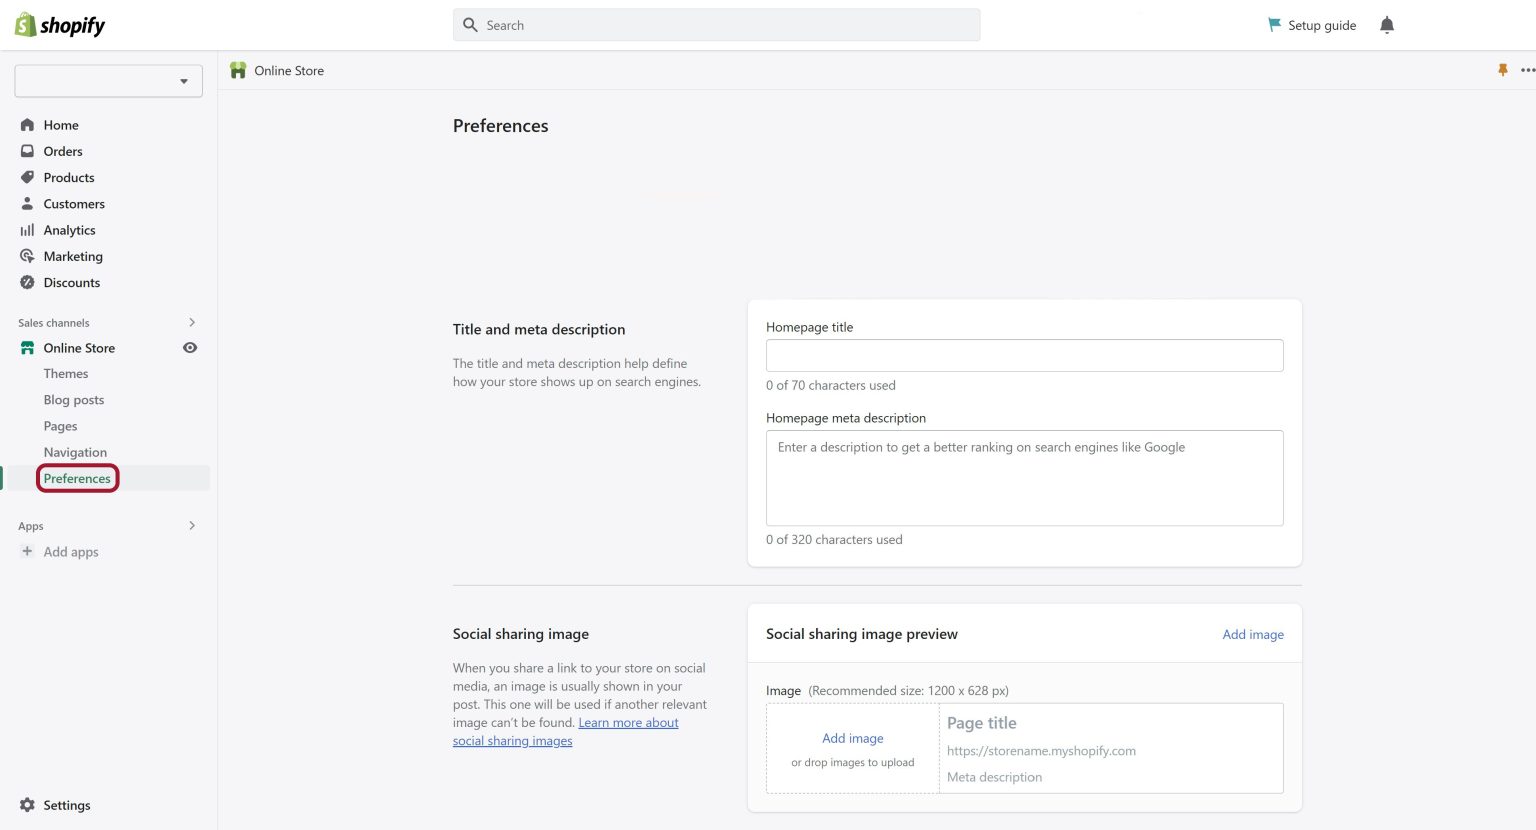
Task: Click the notification bell
Action: [x=1387, y=25]
